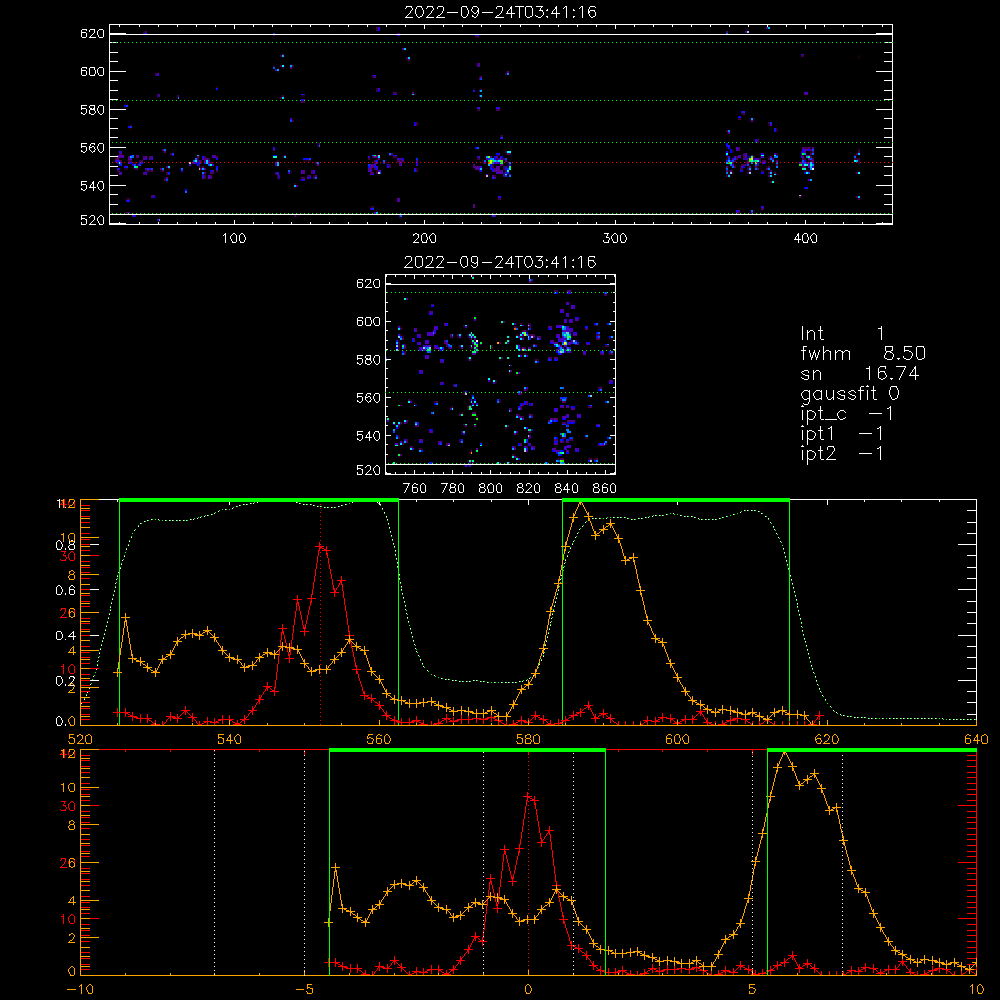
Task: Click the '-10' x-axis label of bottom plot
Action: click(x=80, y=990)
